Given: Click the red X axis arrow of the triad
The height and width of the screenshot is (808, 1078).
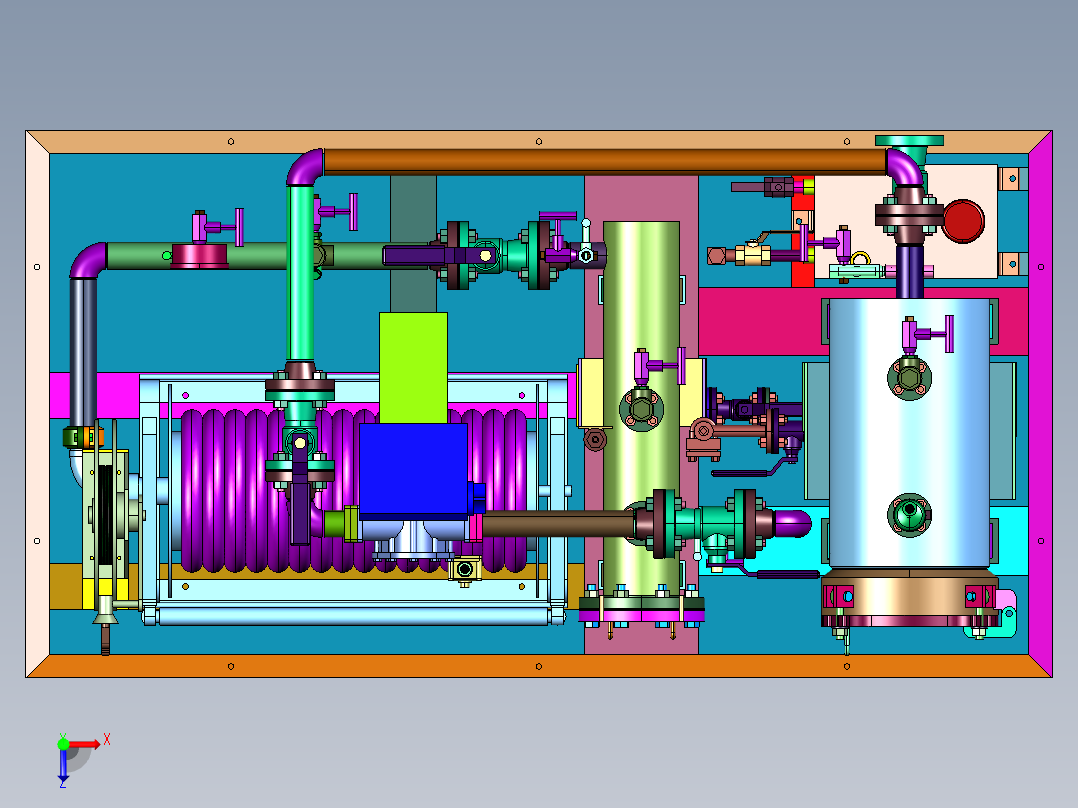Looking at the screenshot, I should click(x=84, y=744).
